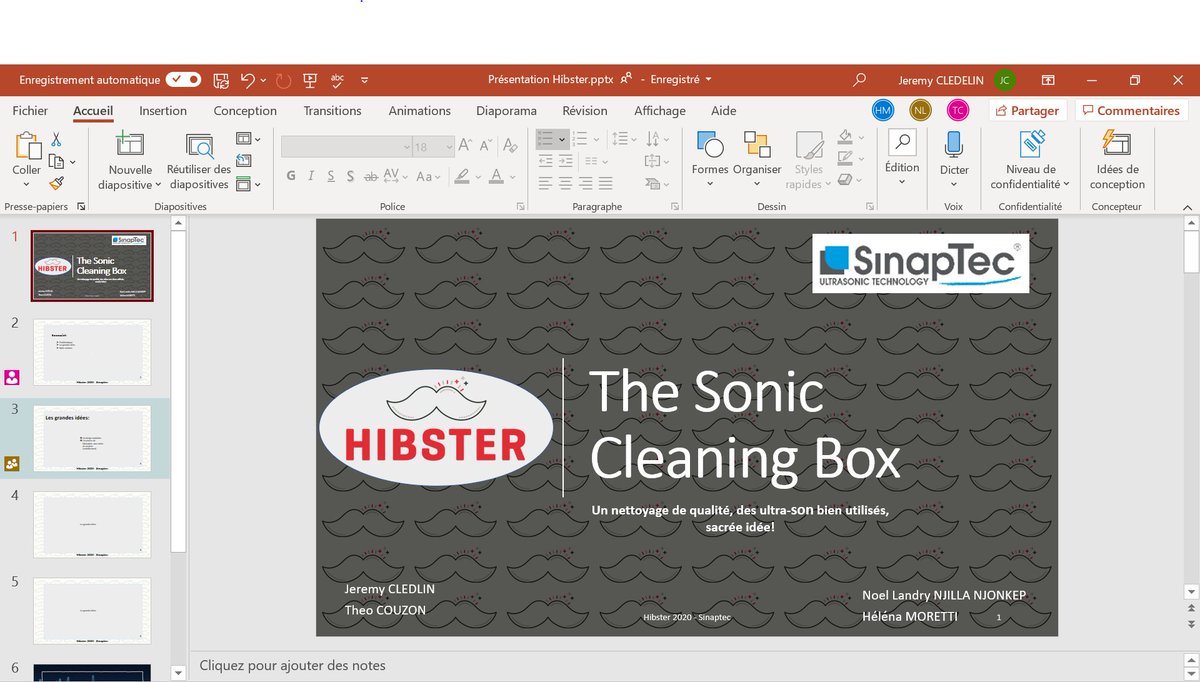Open the Affichage tab
The height and width of the screenshot is (682, 1200).
coord(660,111)
